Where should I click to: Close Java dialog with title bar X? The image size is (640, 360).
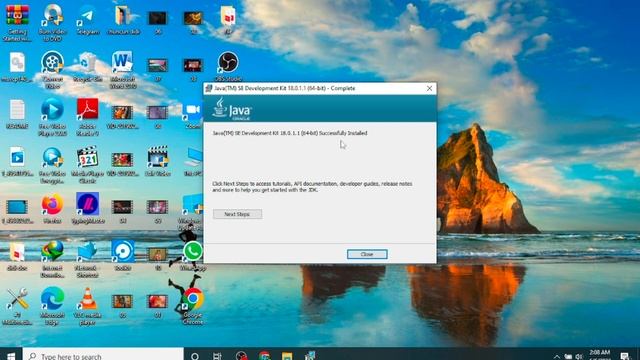pos(429,88)
